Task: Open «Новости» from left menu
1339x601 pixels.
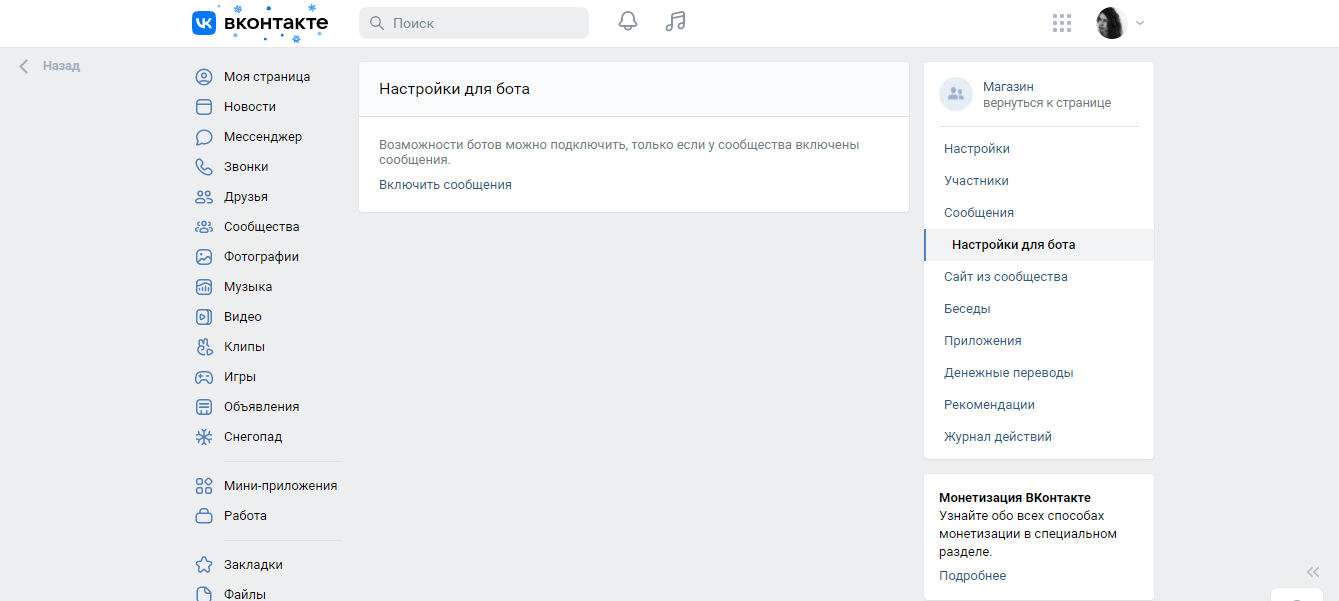Action: coord(250,107)
